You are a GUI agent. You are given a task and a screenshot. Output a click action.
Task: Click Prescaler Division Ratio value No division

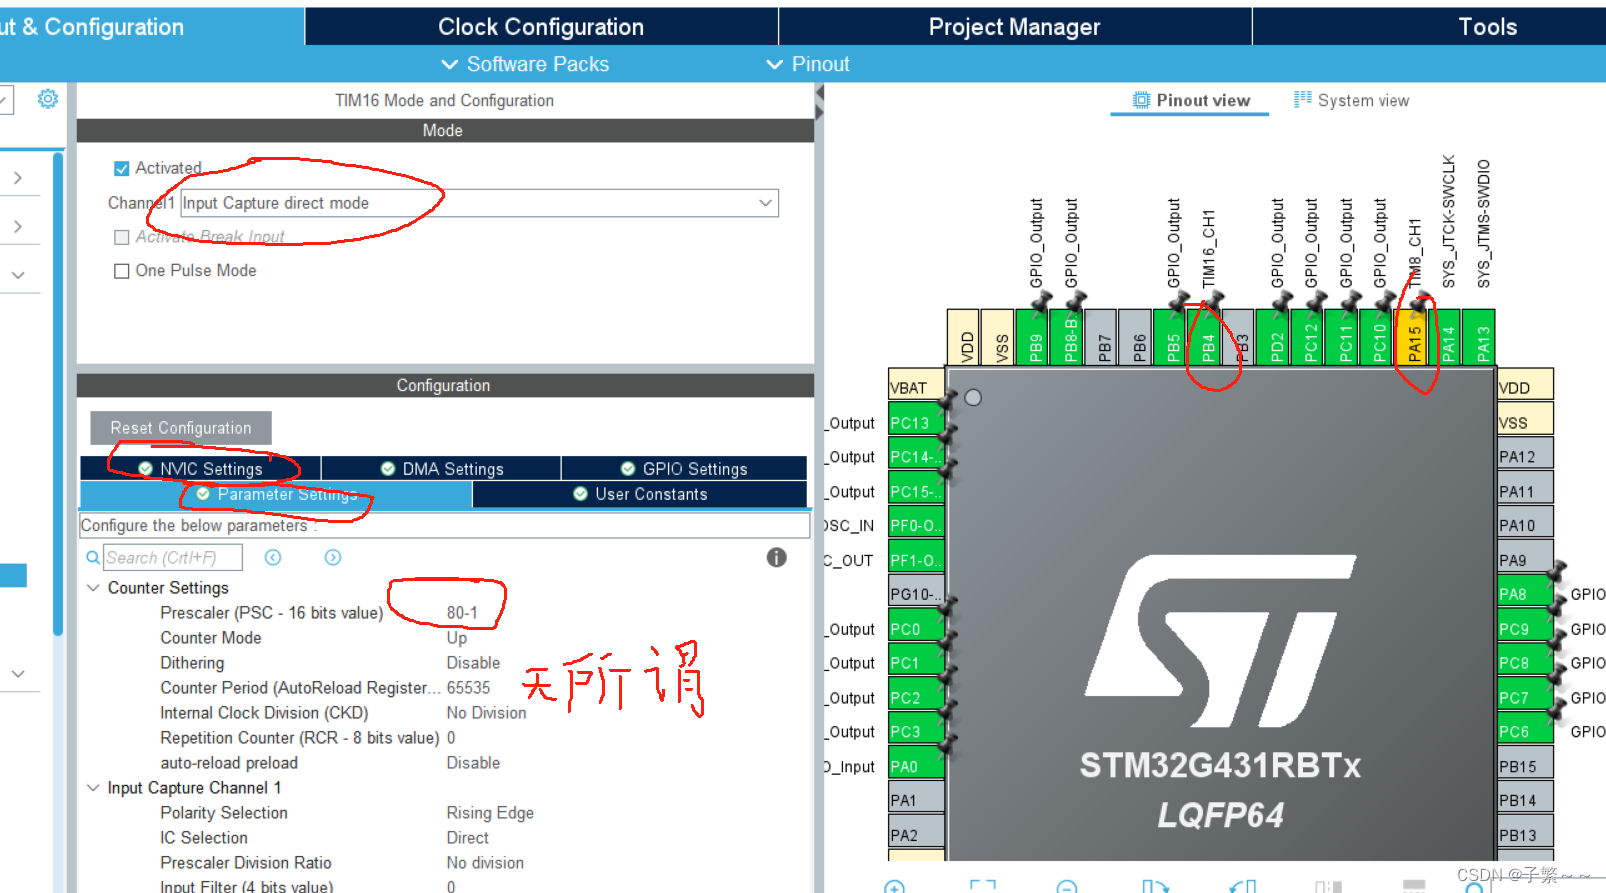(485, 863)
